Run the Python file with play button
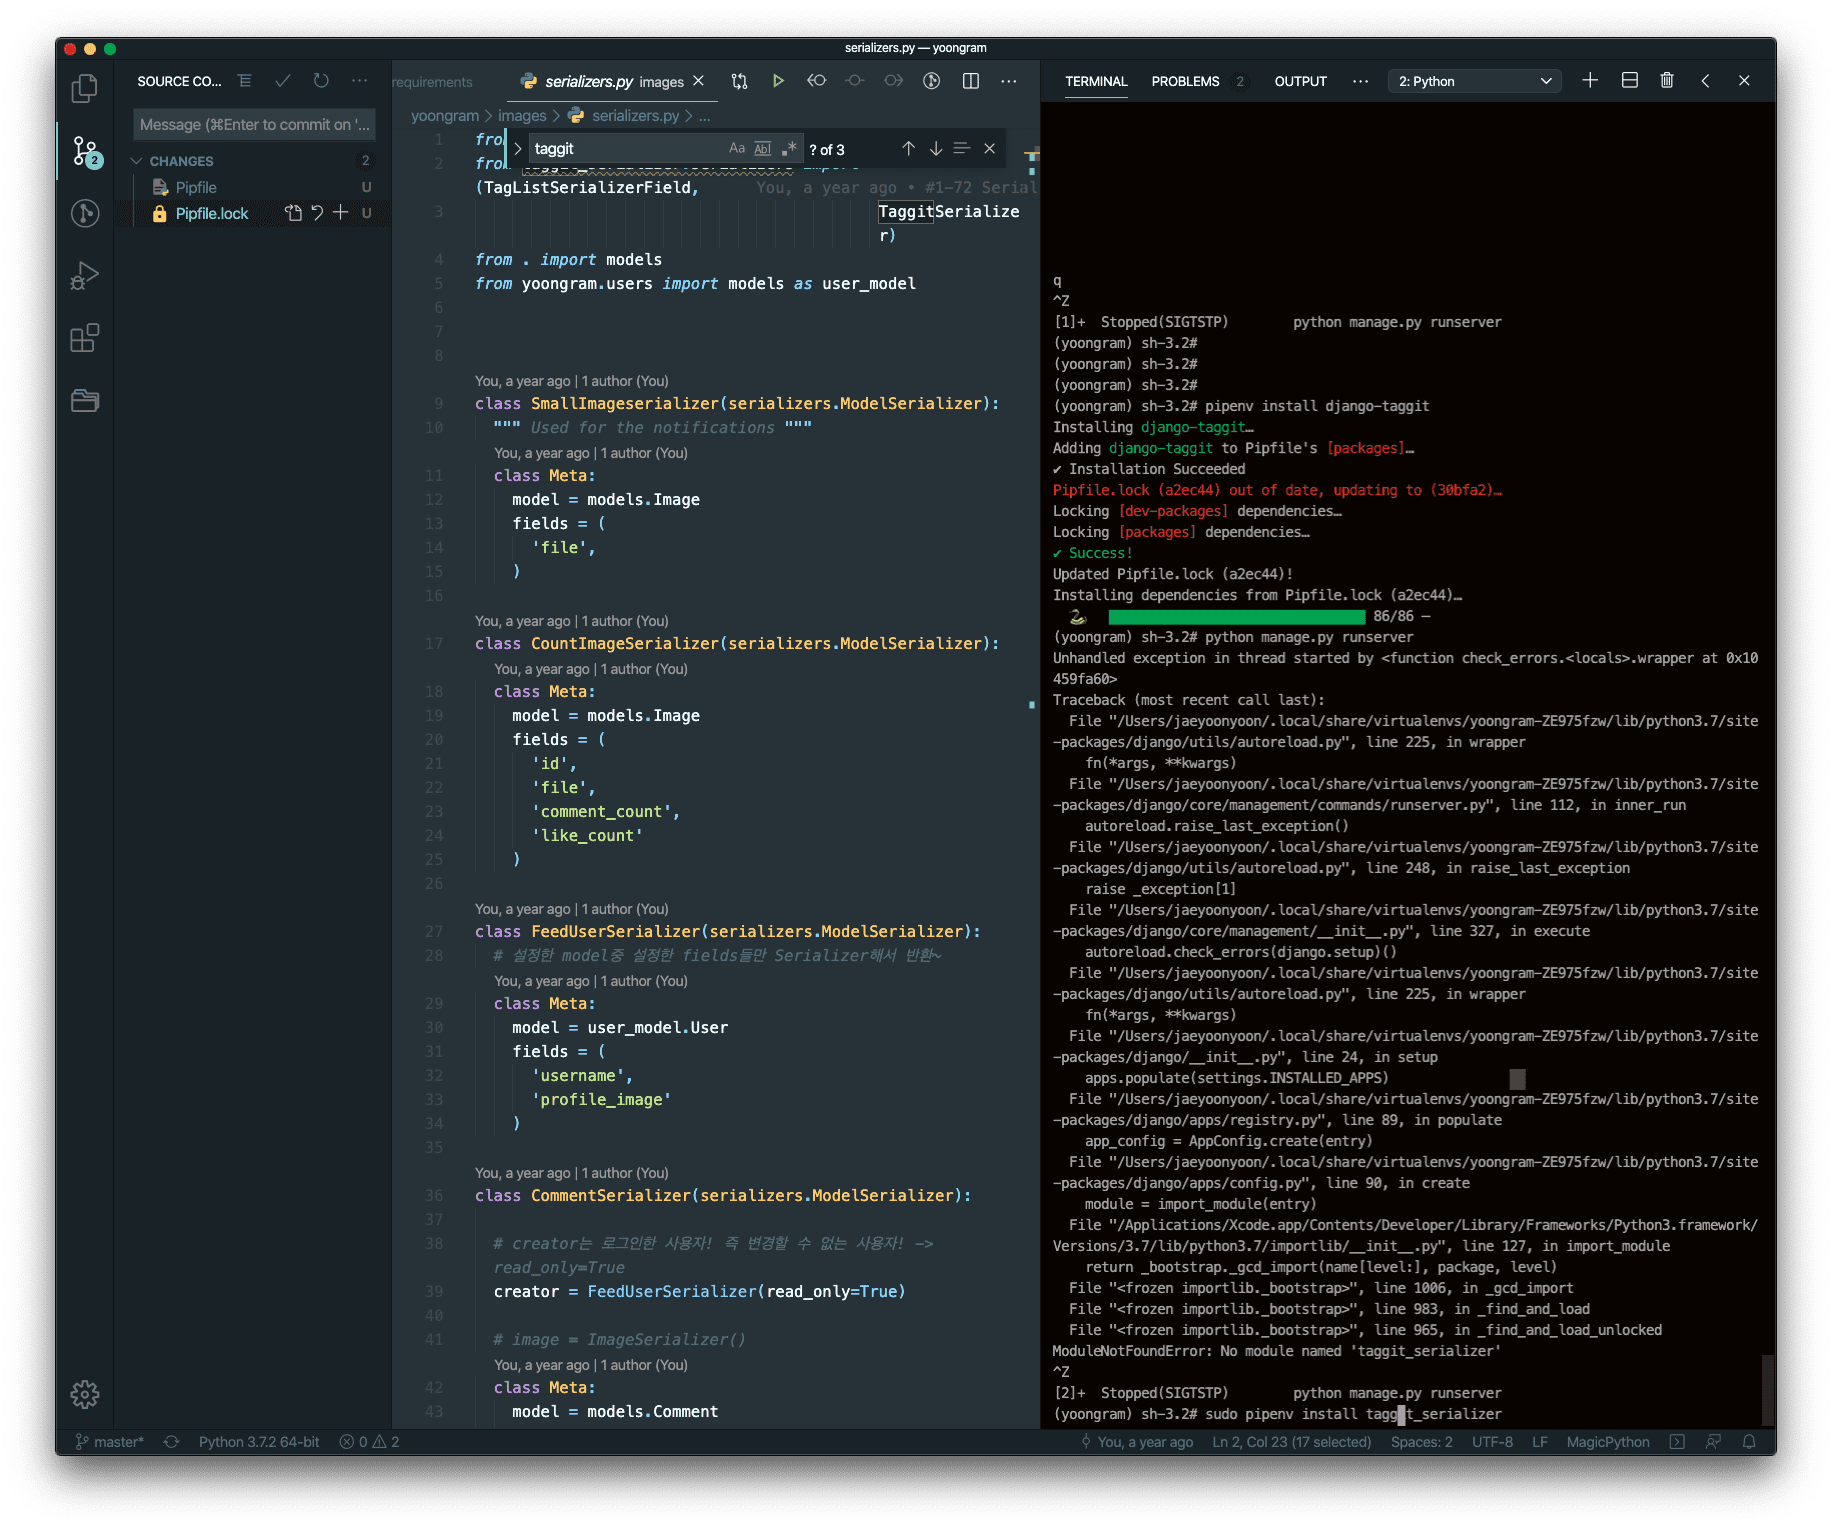This screenshot has width=1832, height=1529. pyautogui.click(x=778, y=81)
